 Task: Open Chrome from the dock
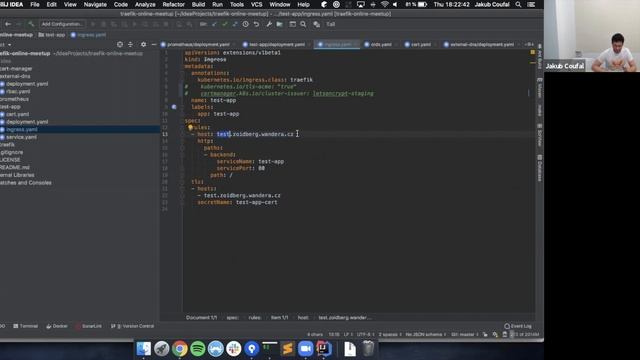pyautogui.click(x=180, y=349)
